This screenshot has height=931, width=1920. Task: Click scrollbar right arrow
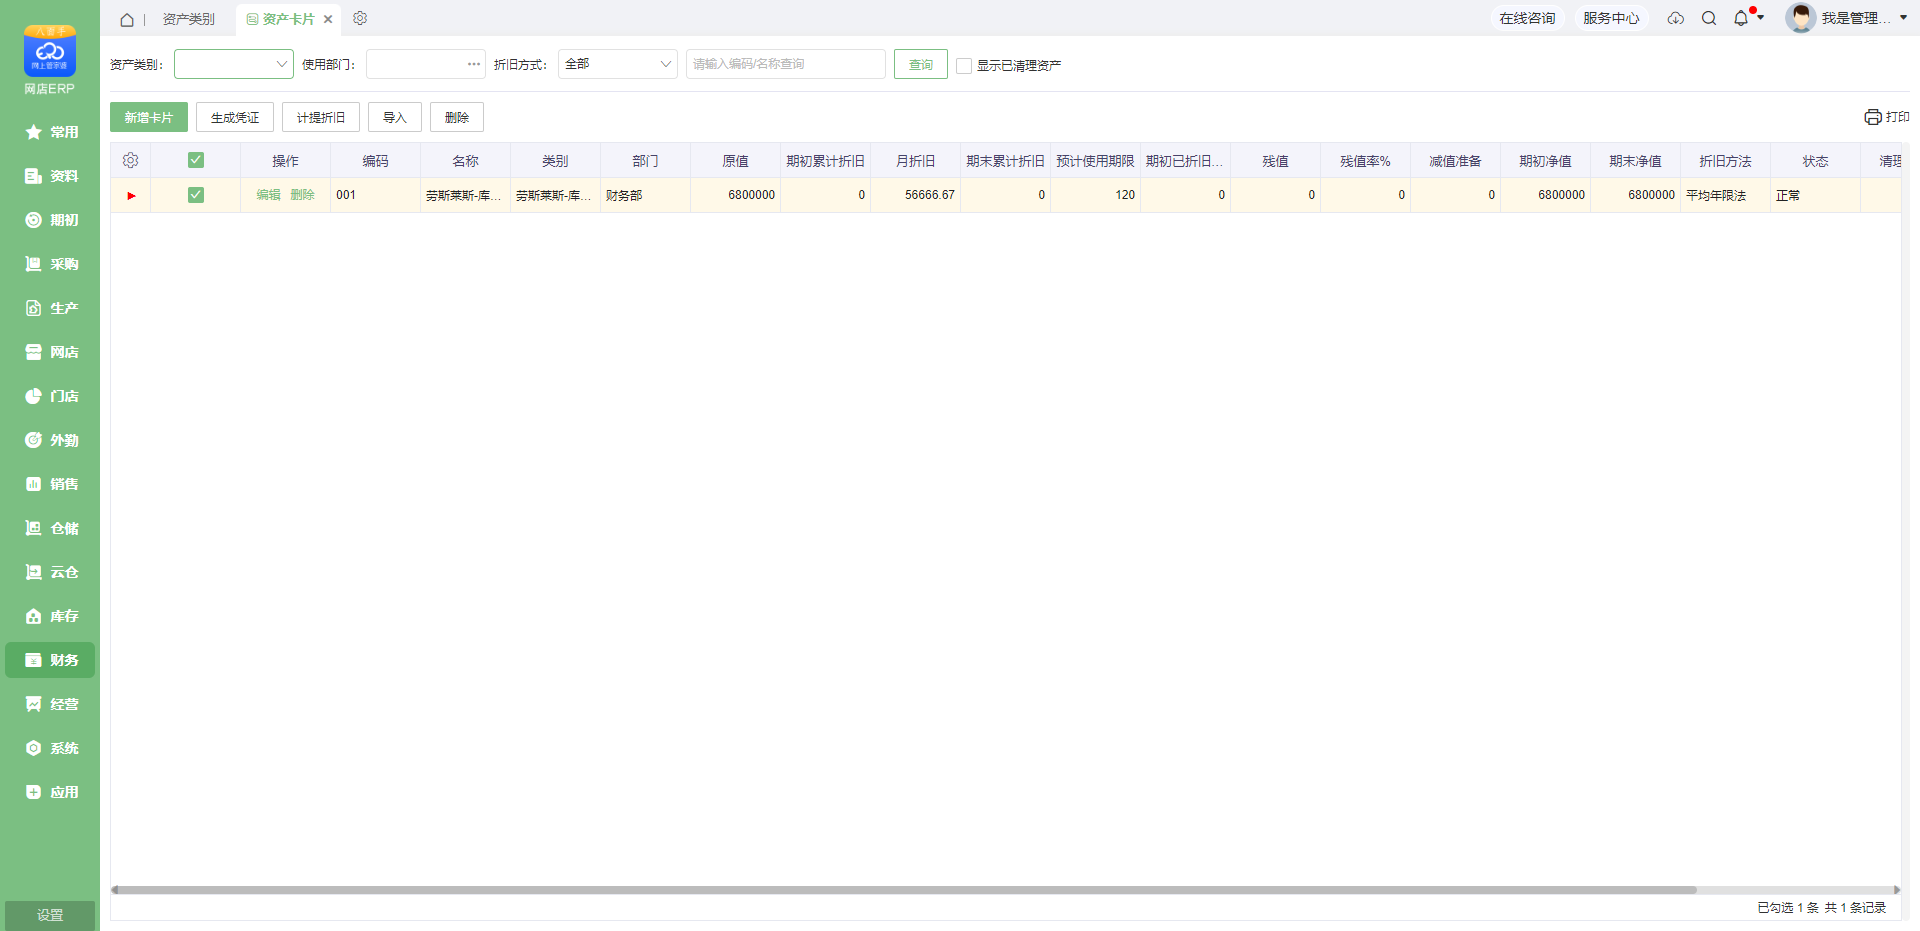(1897, 889)
